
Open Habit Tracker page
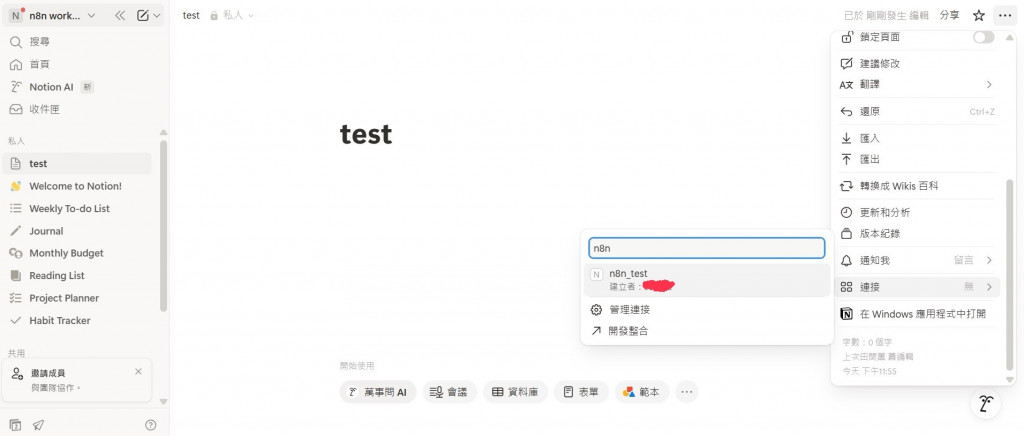[x=77, y=320]
